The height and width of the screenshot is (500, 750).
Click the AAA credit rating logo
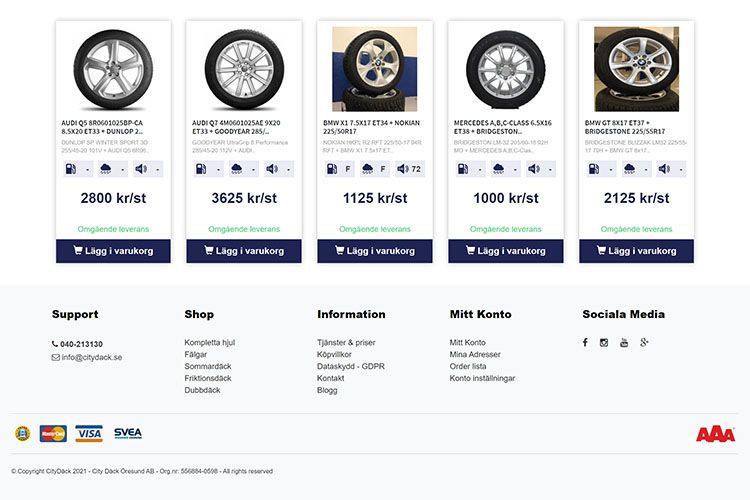[x=715, y=434]
